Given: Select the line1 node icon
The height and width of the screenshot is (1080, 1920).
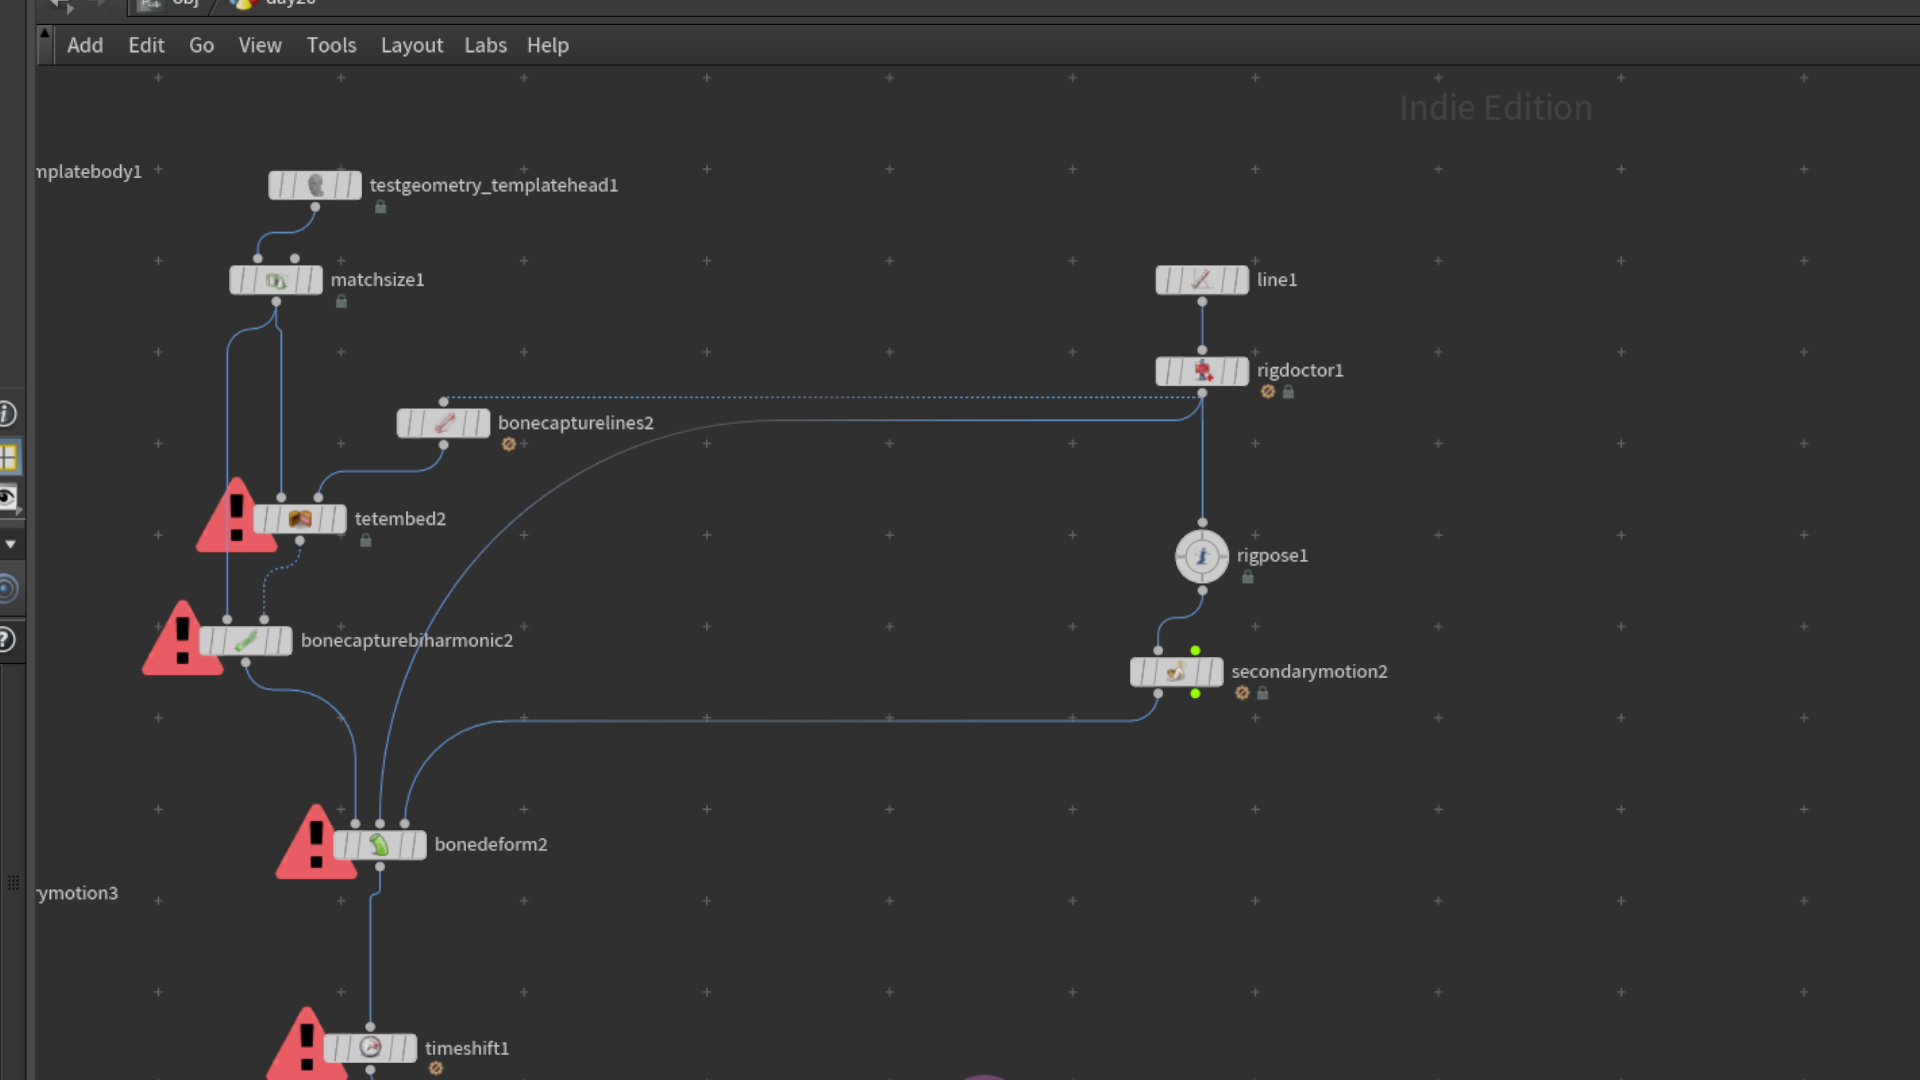Looking at the screenshot, I should tap(1202, 280).
